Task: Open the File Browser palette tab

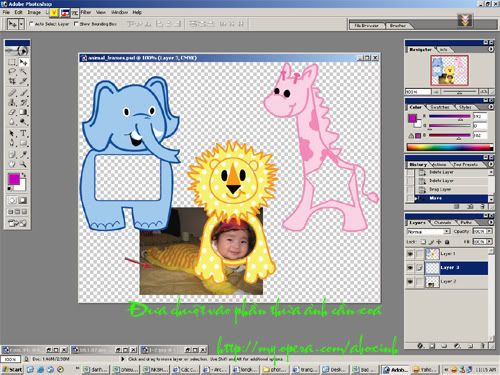Action: [367, 25]
